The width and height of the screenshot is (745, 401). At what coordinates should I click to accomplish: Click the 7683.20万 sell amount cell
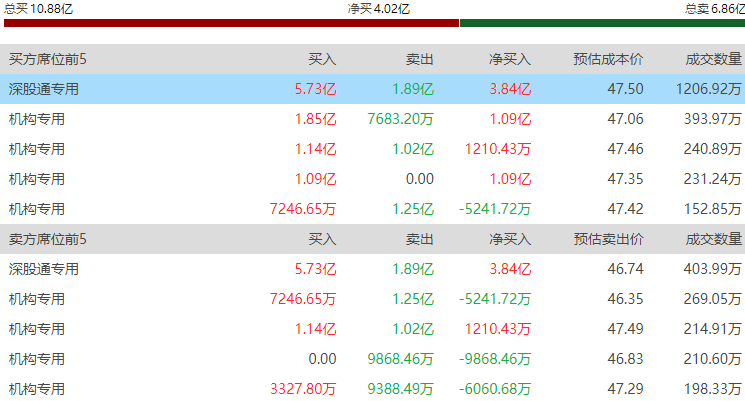click(x=401, y=119)
